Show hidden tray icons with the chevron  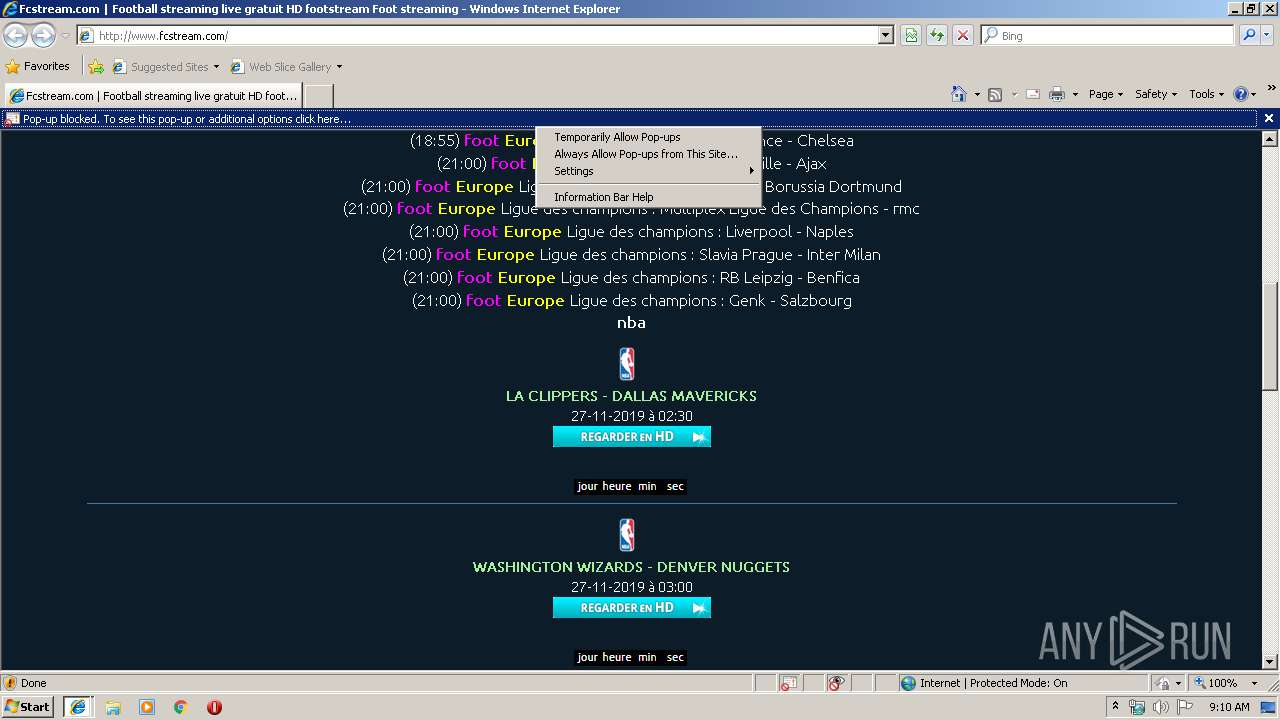point(1115,707)
